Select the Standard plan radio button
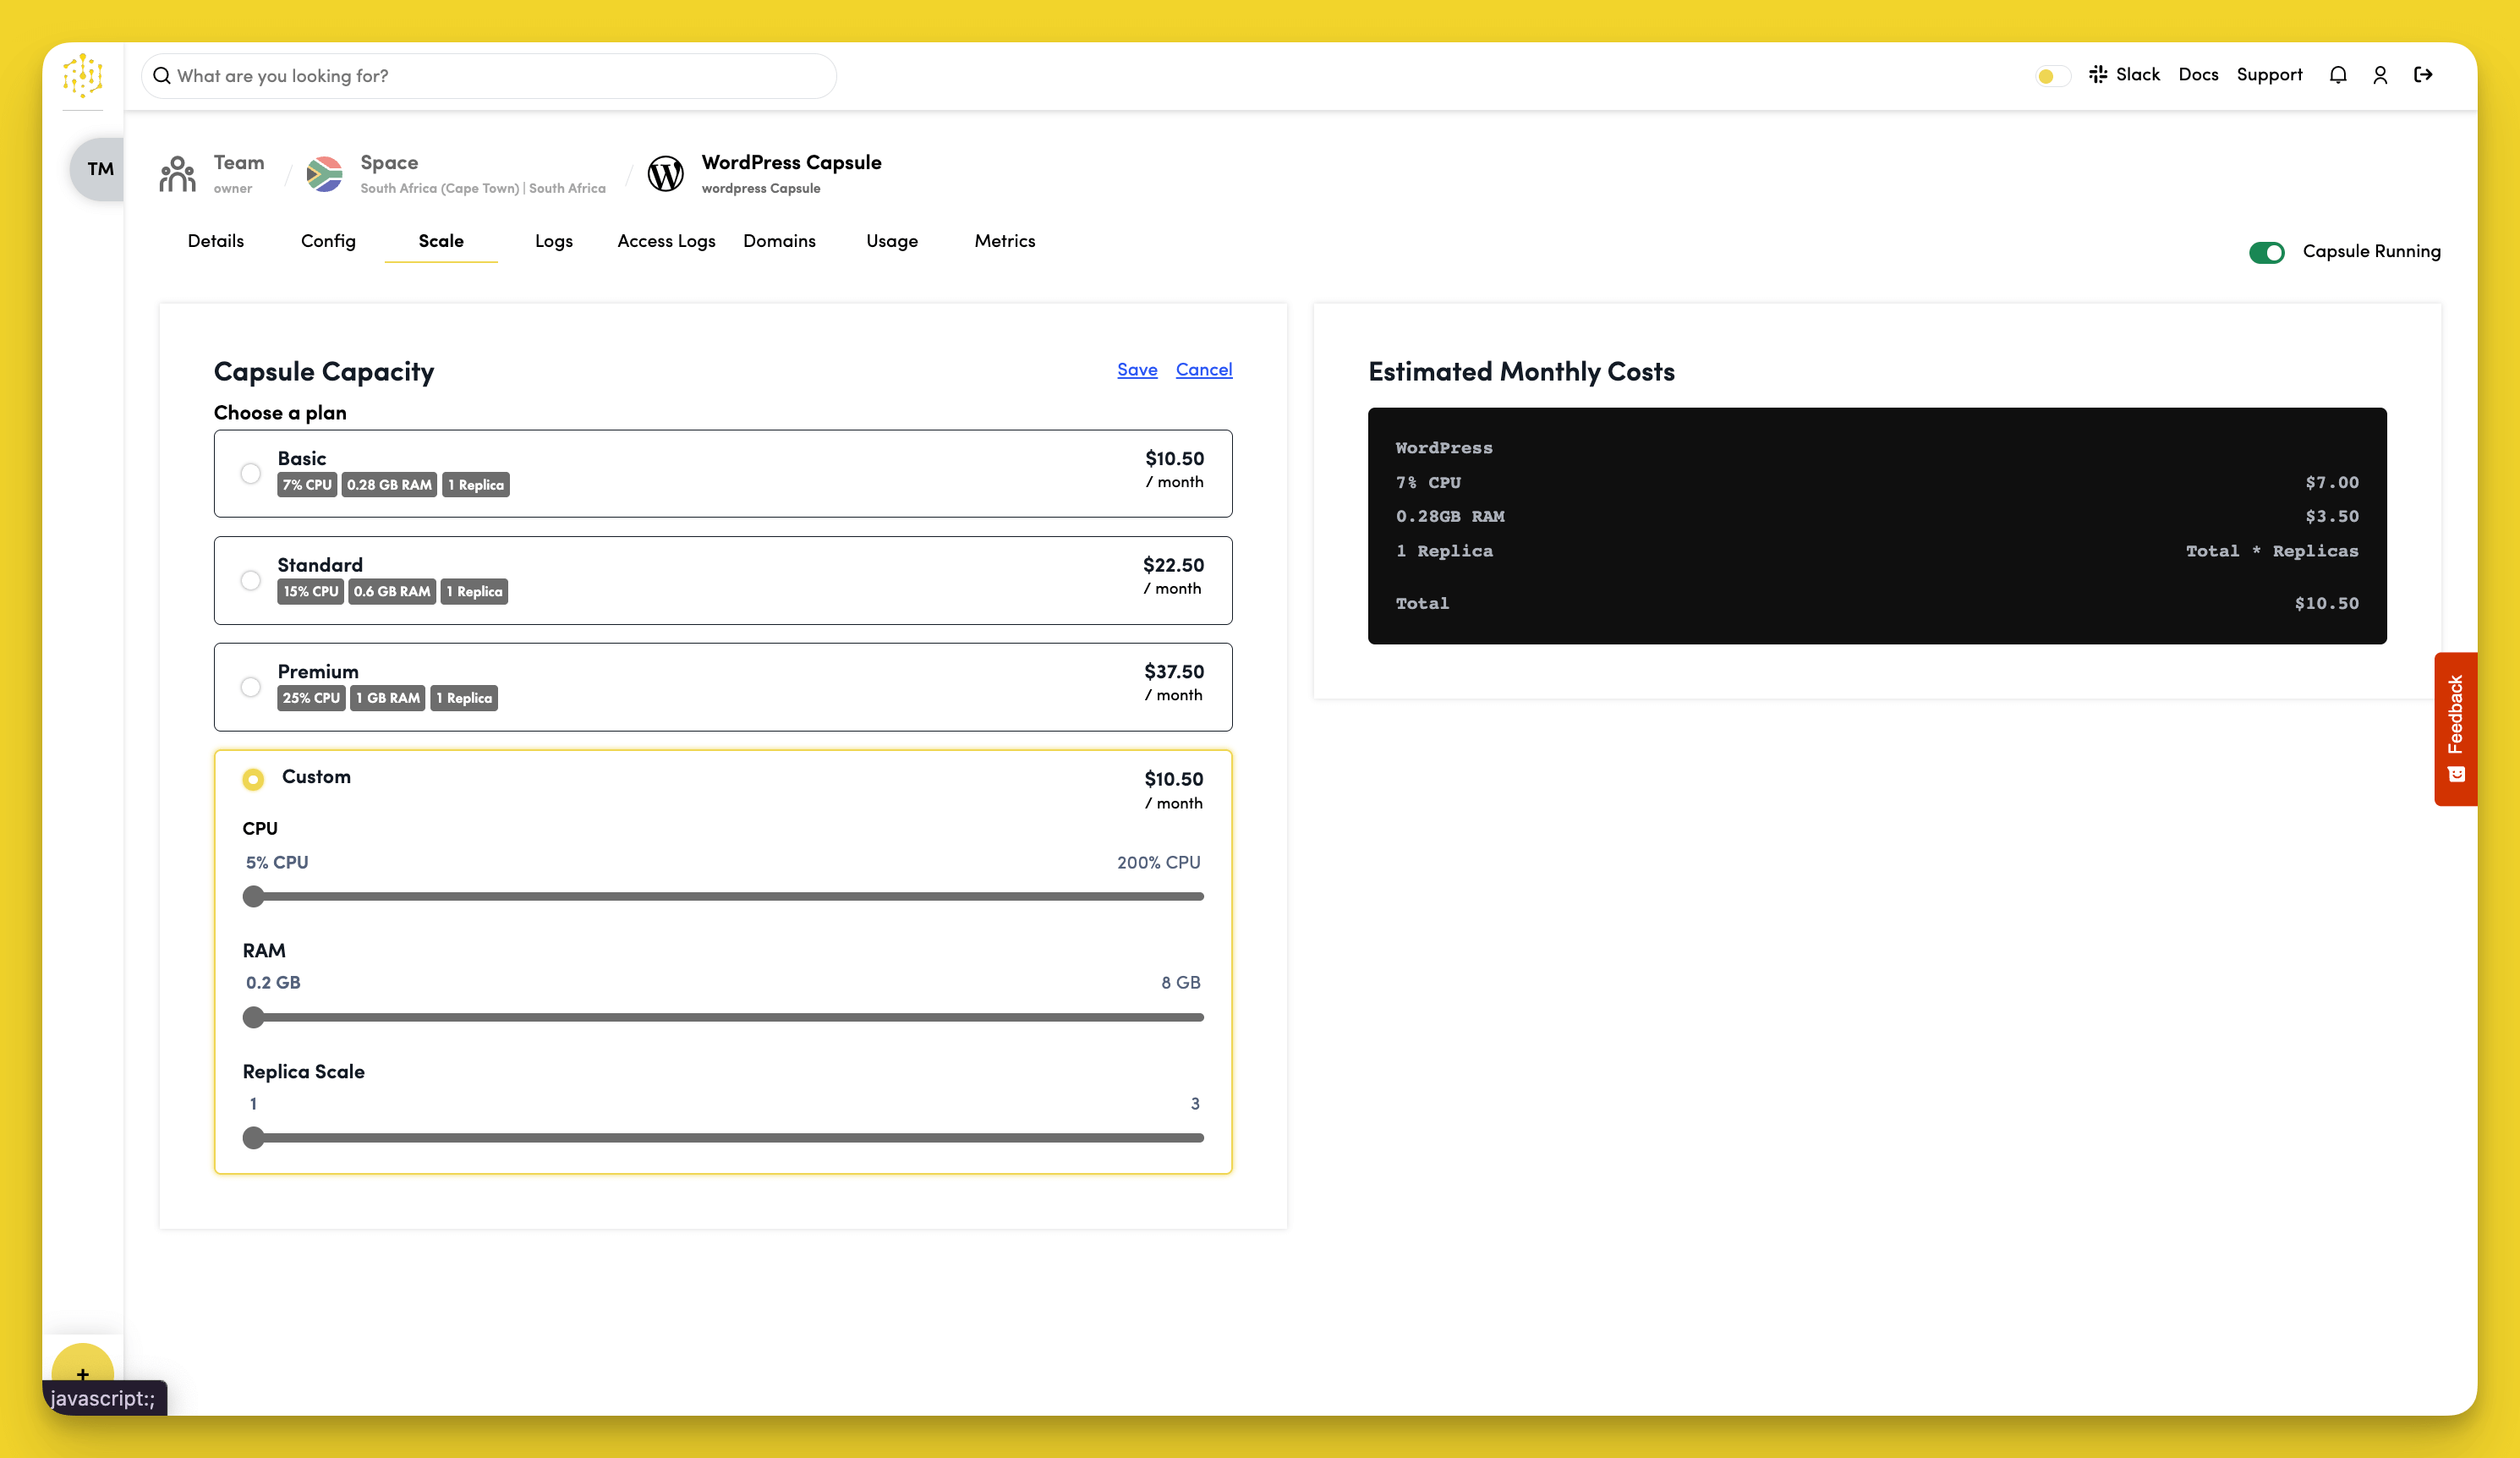2520x1458 pixels. (251, 580)
